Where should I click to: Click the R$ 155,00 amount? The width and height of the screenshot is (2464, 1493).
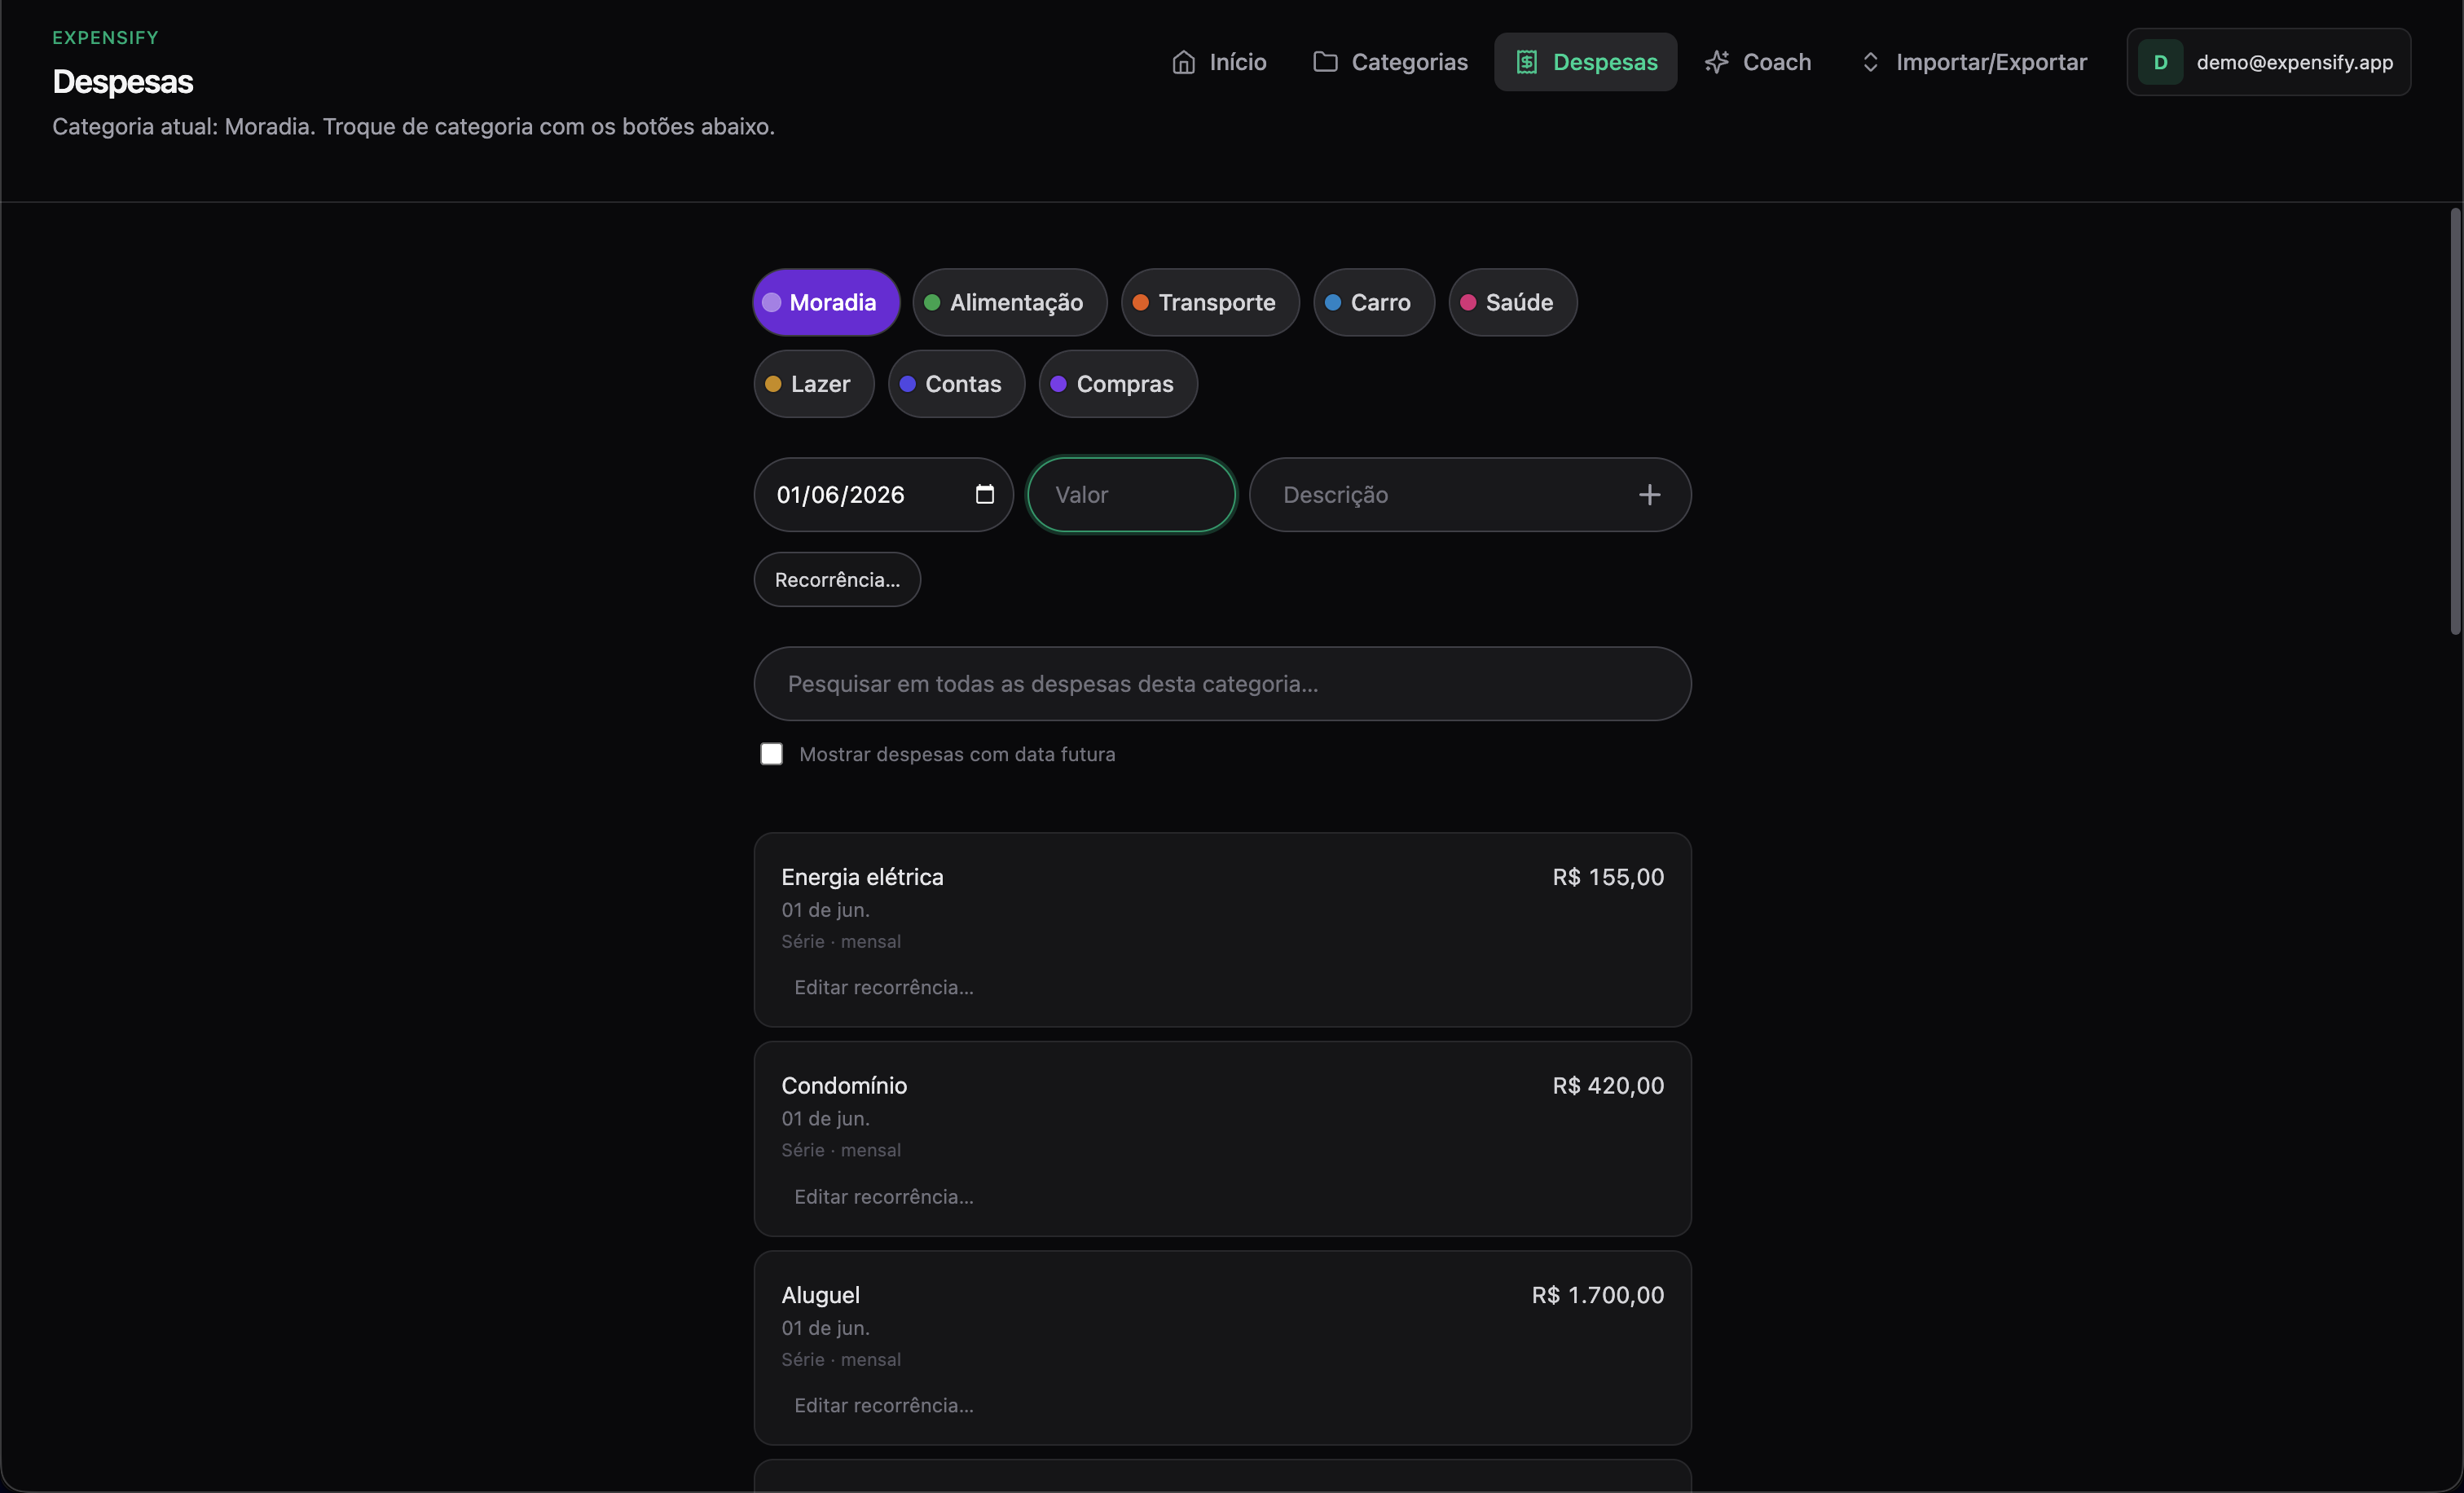1608,877
